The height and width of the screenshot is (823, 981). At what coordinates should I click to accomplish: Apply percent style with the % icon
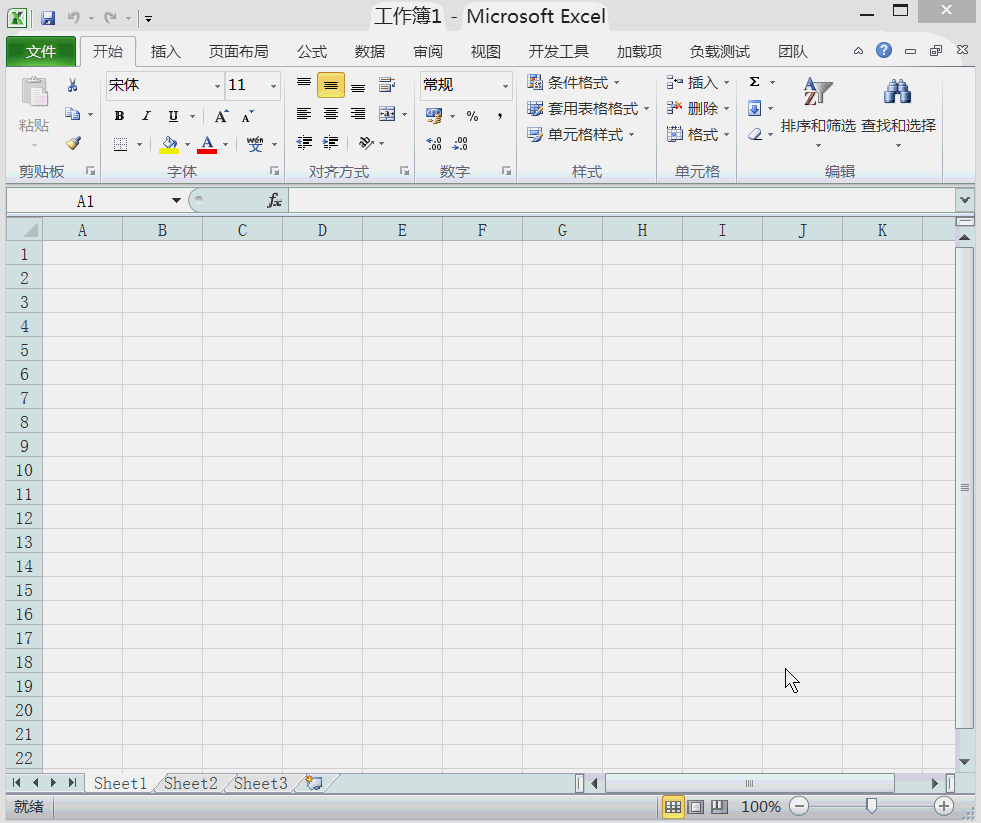click(472, 116)
